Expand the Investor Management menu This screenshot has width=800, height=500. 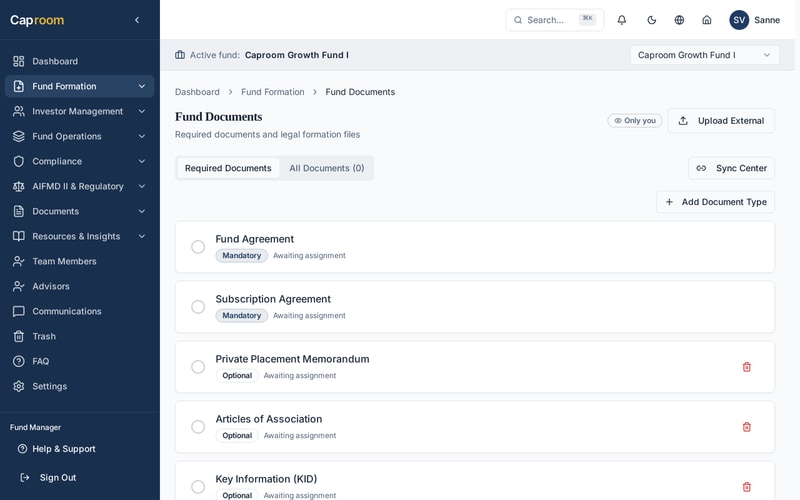click(80, 111)
